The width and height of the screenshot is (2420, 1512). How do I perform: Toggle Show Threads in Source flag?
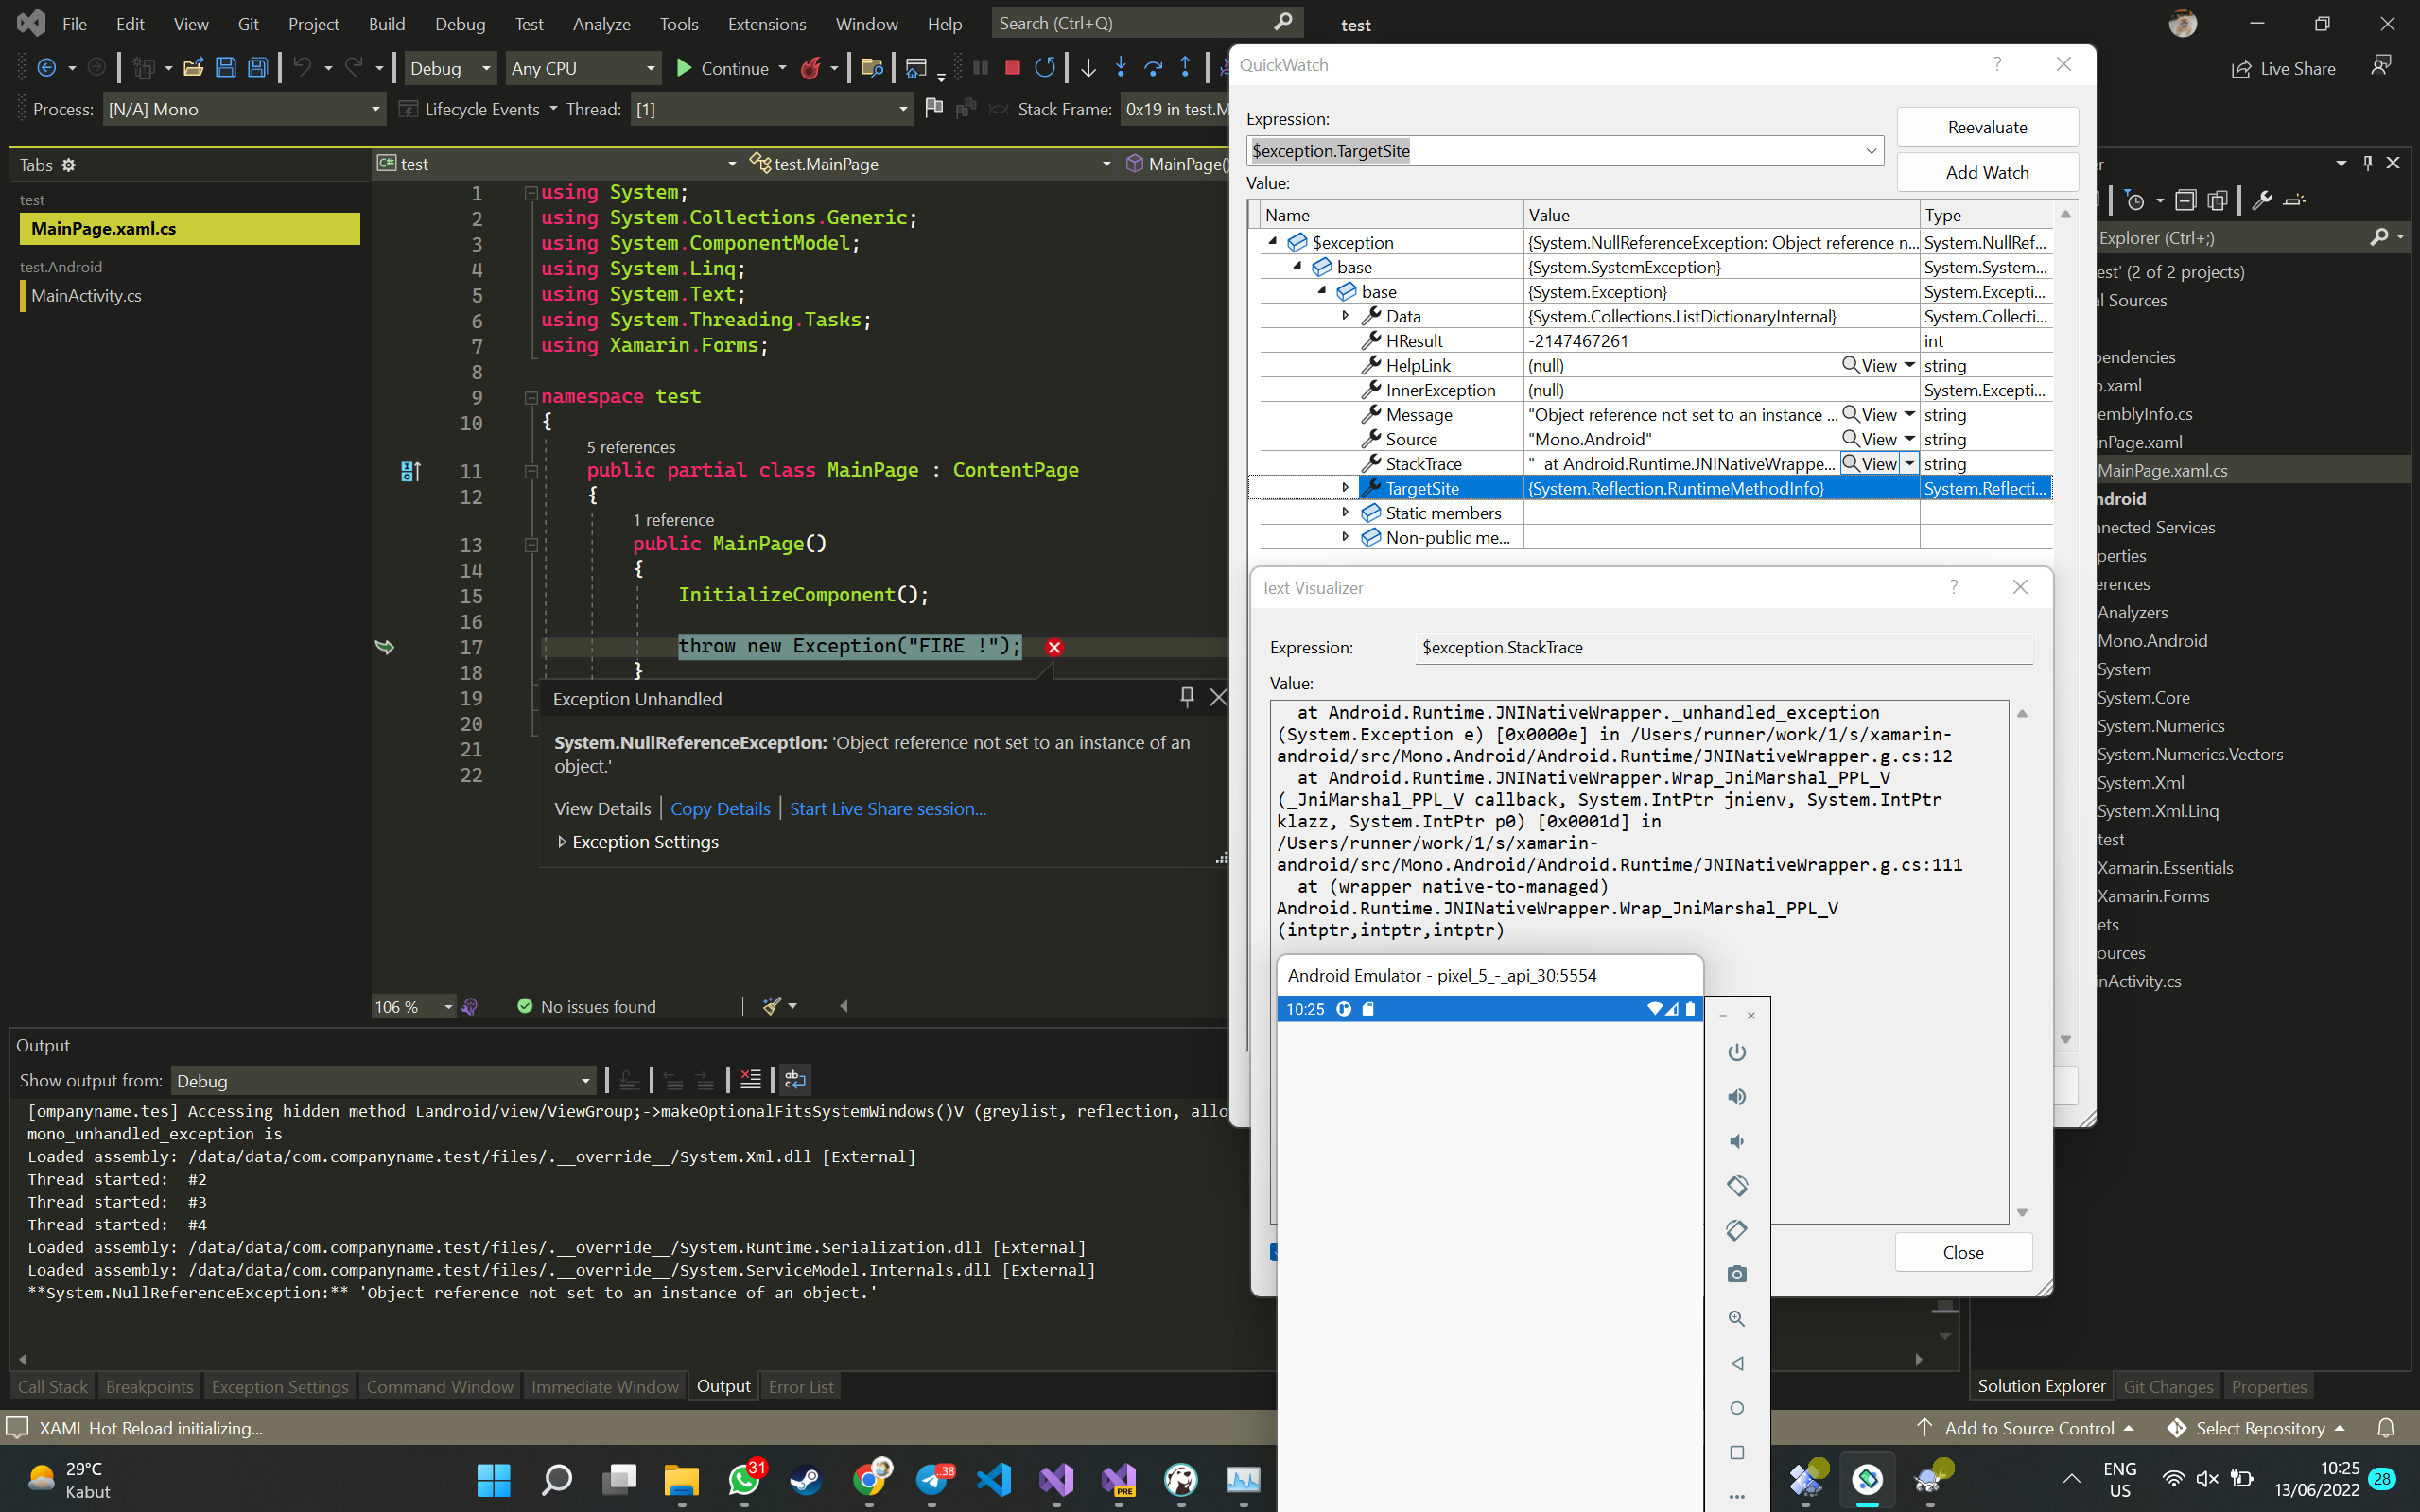(x=934, y=108)
